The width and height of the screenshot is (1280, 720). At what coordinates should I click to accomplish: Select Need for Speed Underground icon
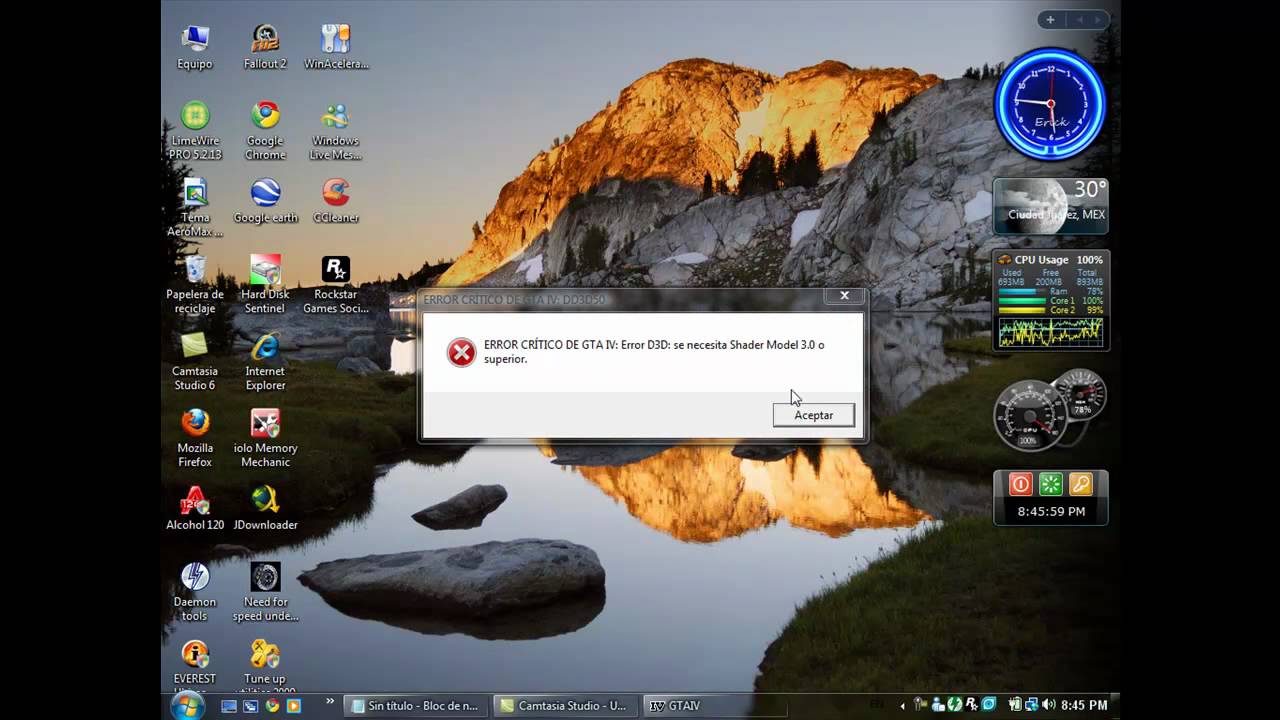(265, 593)
